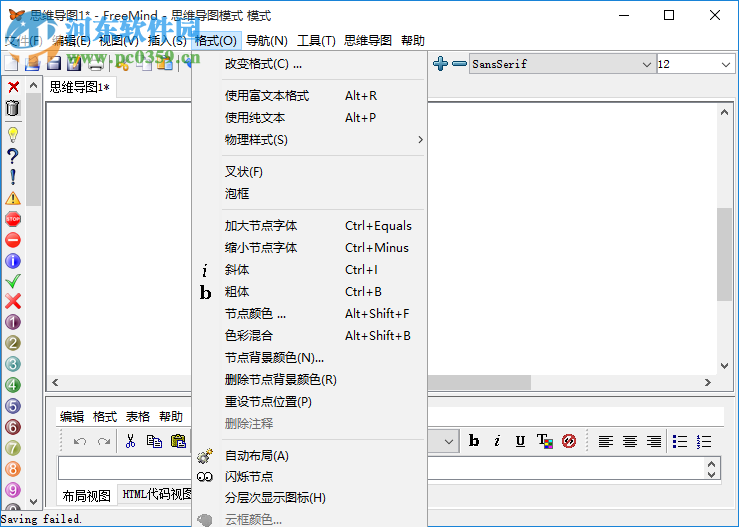Toggle bold button in note editor toolbar
The height and width of the screenshot is (527, 739).
click(474, 441)
